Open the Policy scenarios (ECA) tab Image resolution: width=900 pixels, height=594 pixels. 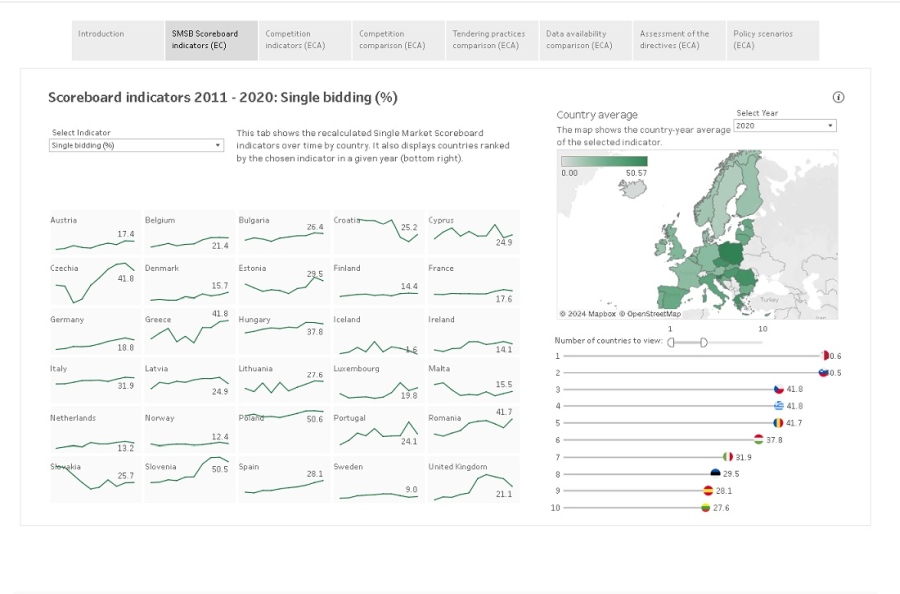coord(772,40)
